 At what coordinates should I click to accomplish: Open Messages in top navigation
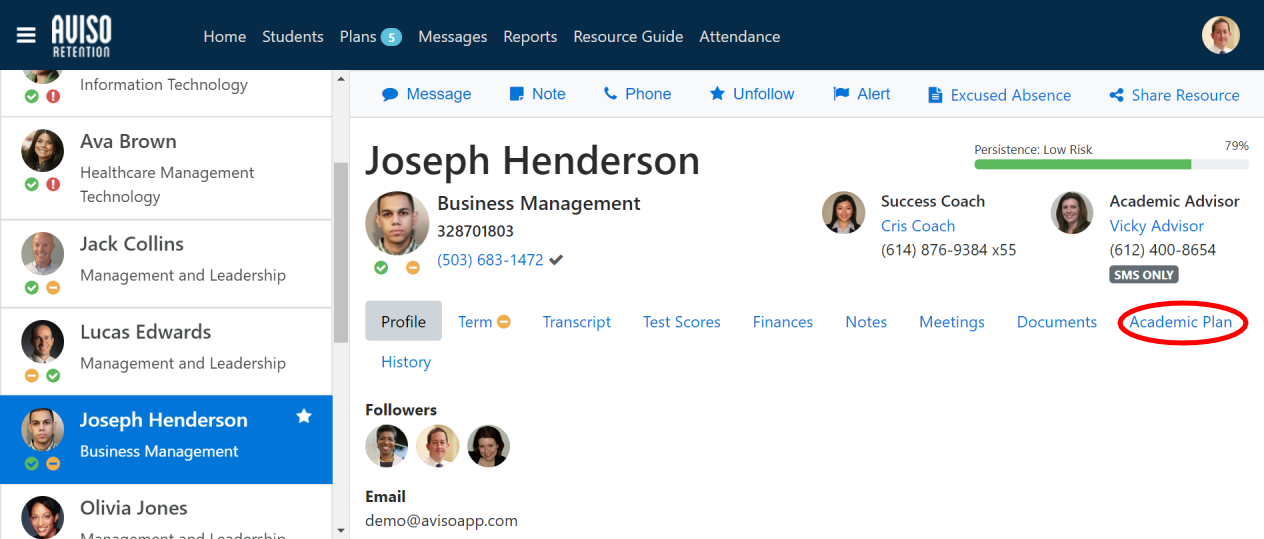tap(452, 36)
